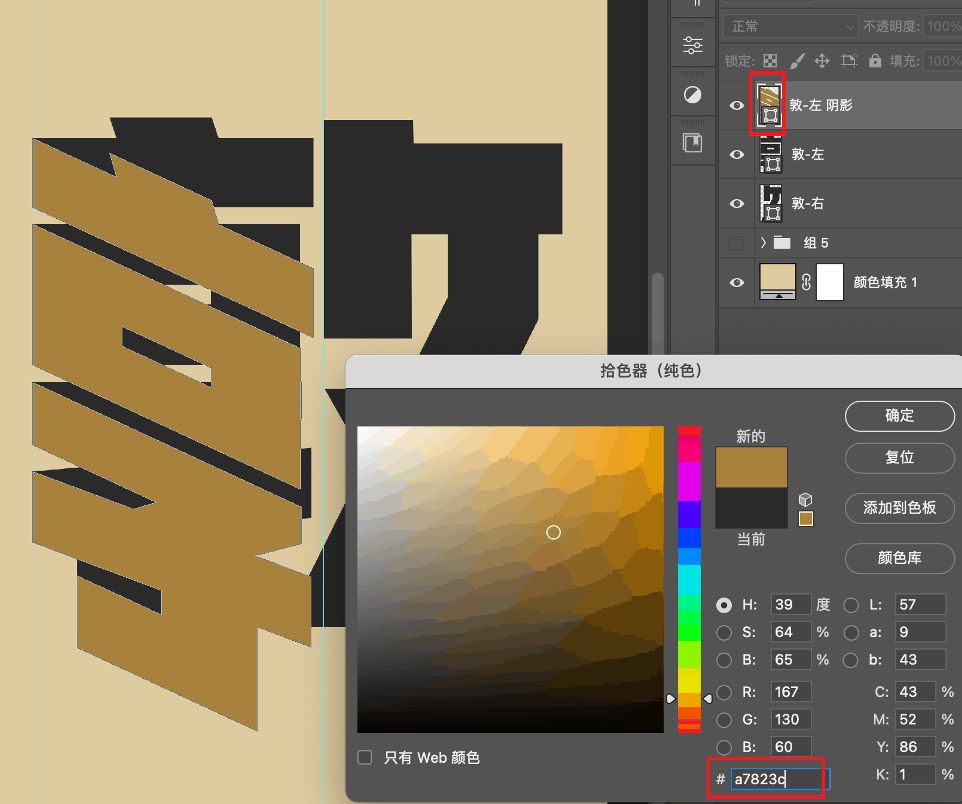Click the prevent artboard auto-nesting lock icon
This screenshot has height=804, width=962.
click(848, 60)
